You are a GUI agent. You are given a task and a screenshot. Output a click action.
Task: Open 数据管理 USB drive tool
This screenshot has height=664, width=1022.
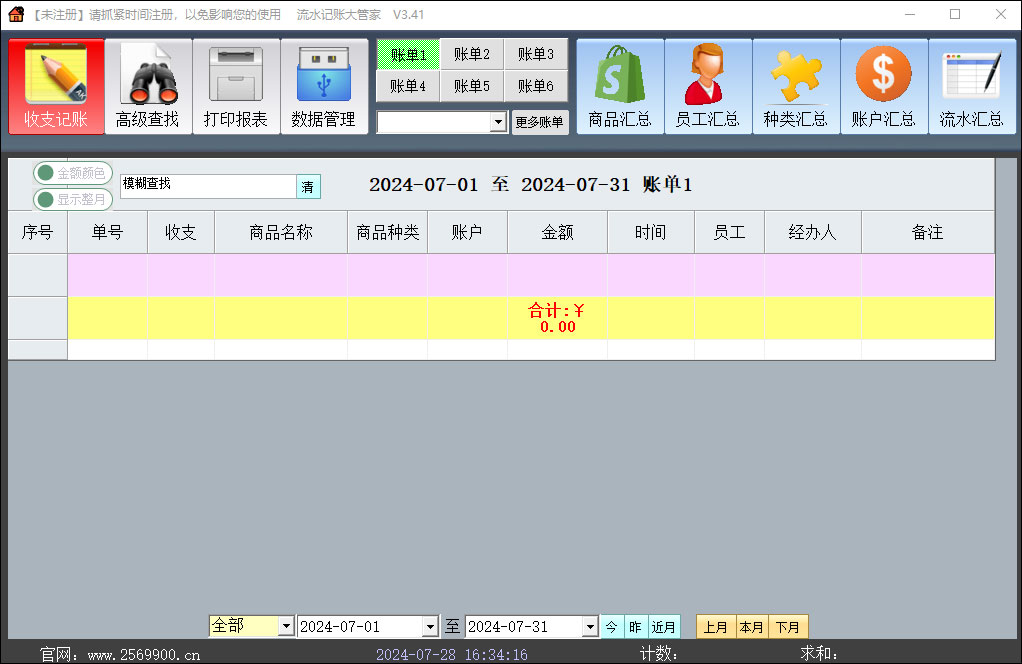(324, 87)
